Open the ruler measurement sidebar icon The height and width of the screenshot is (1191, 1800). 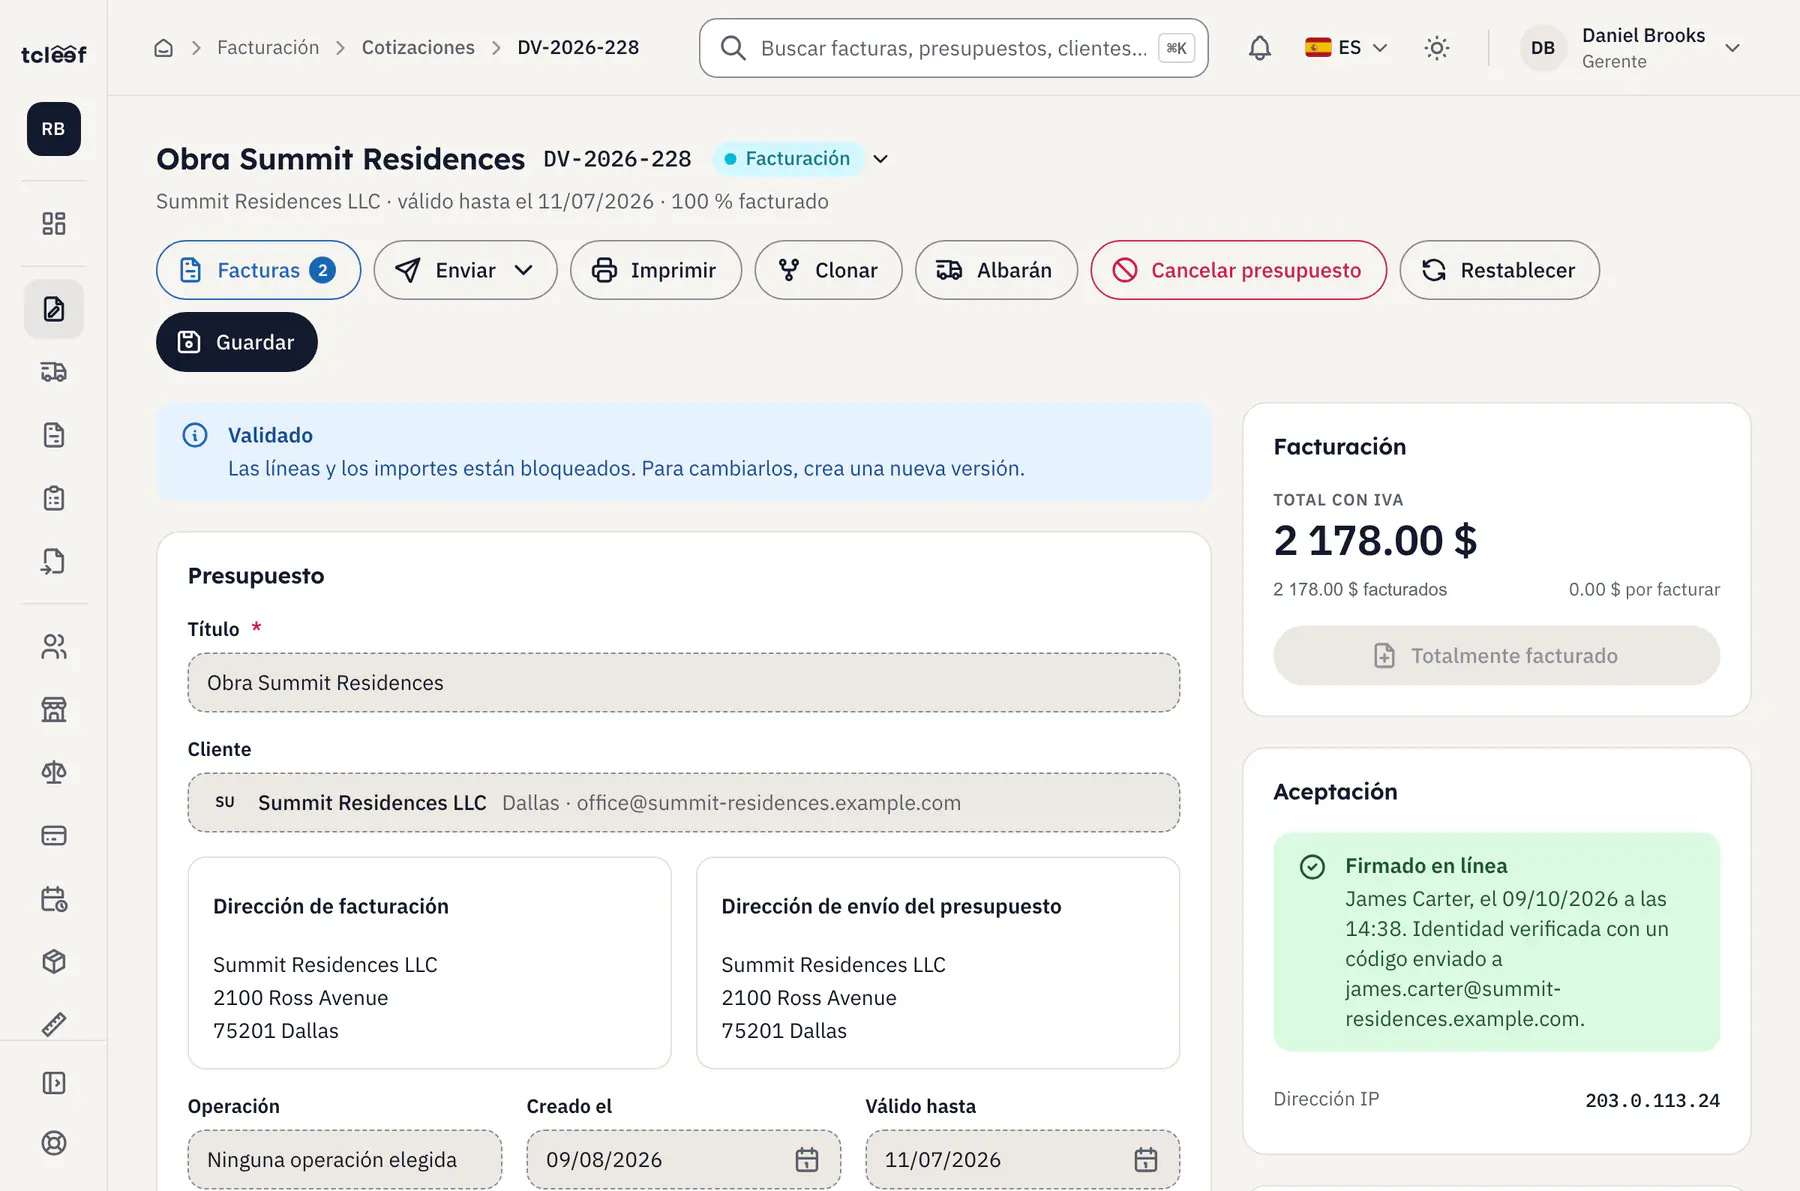[x=54, y=1024]
